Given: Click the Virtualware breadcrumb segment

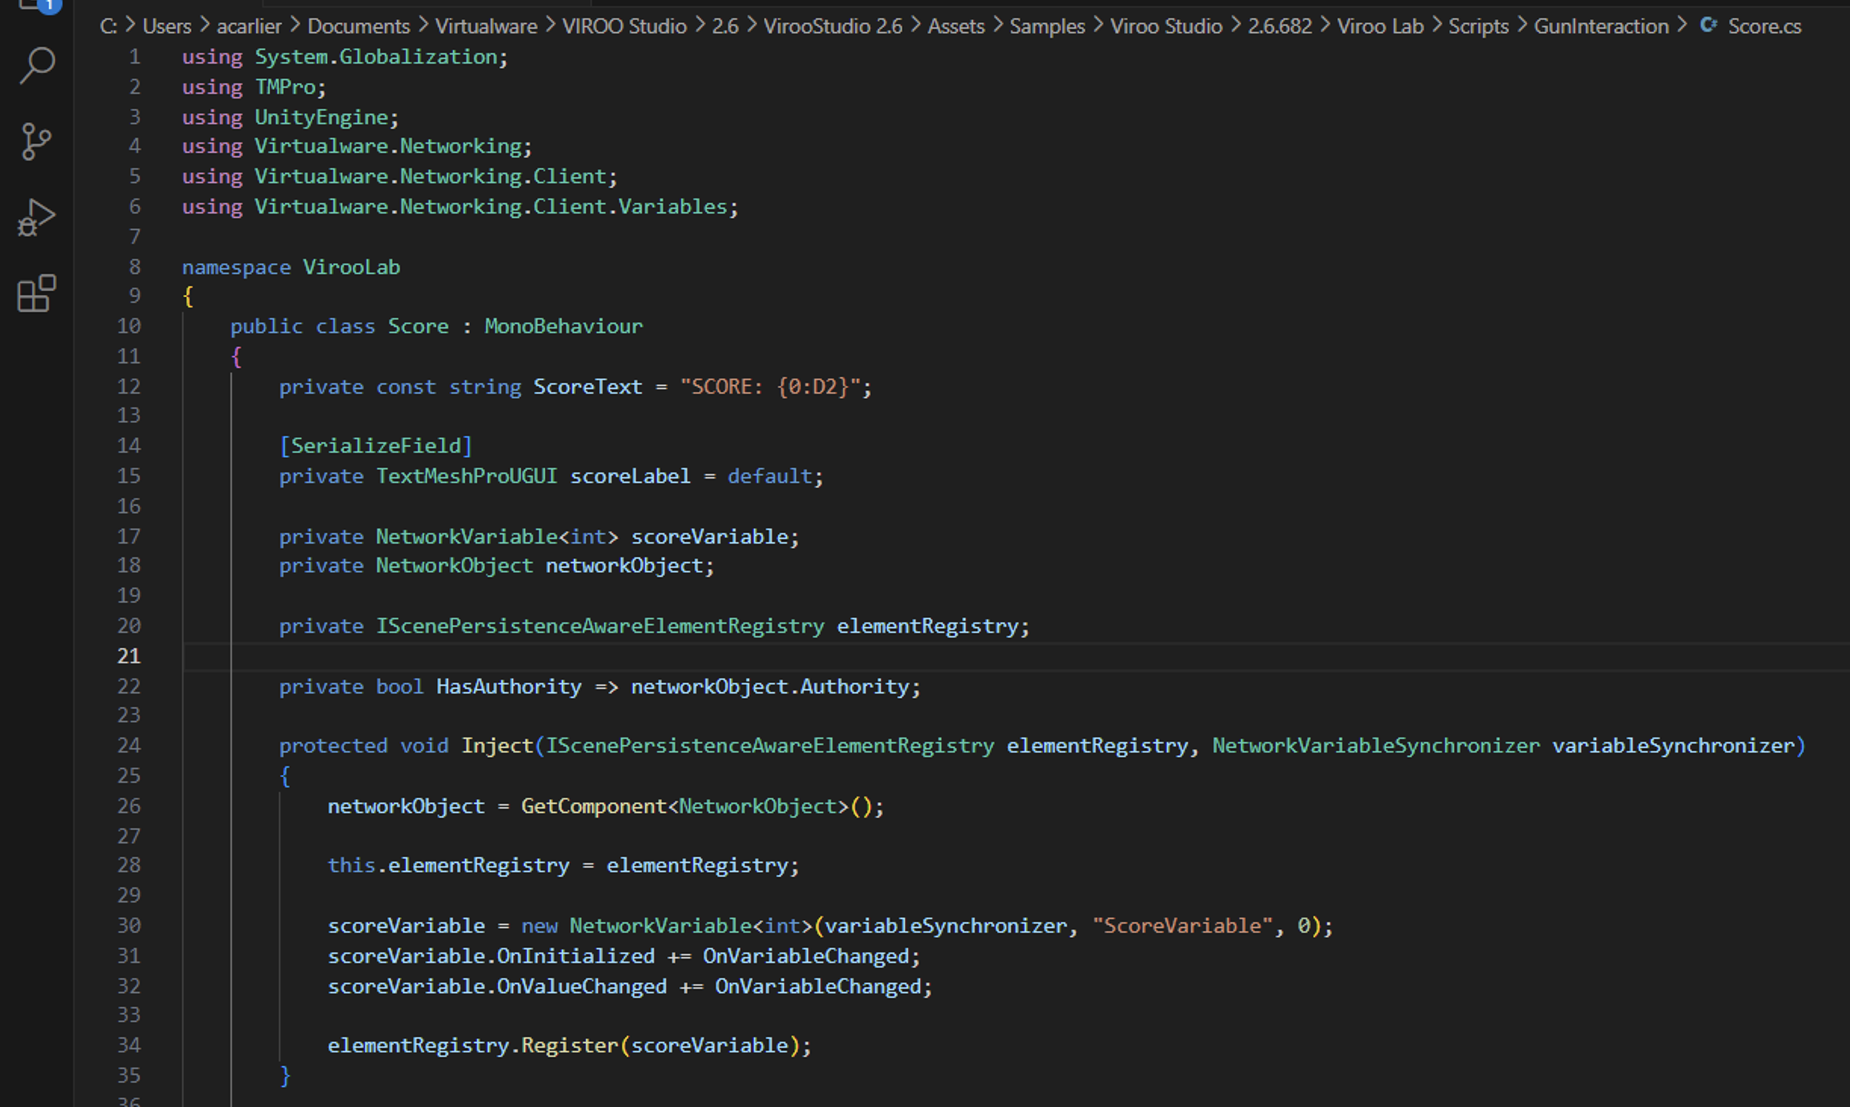Looking at the screenshot, I should [486, 26].
